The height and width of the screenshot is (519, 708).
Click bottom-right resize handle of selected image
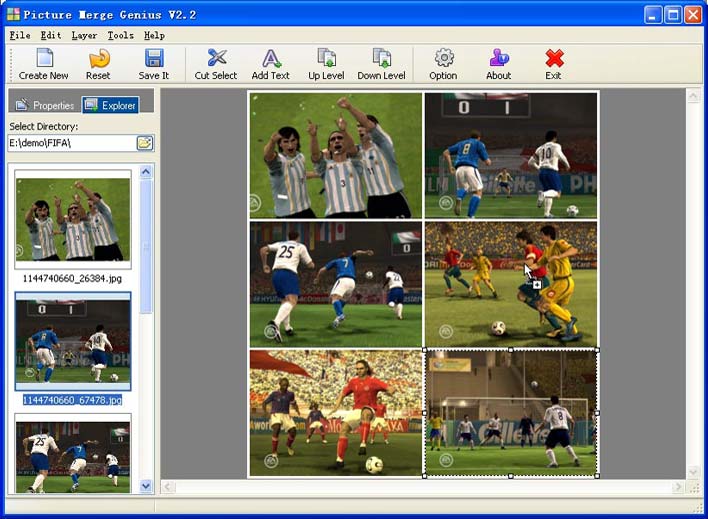597,476
